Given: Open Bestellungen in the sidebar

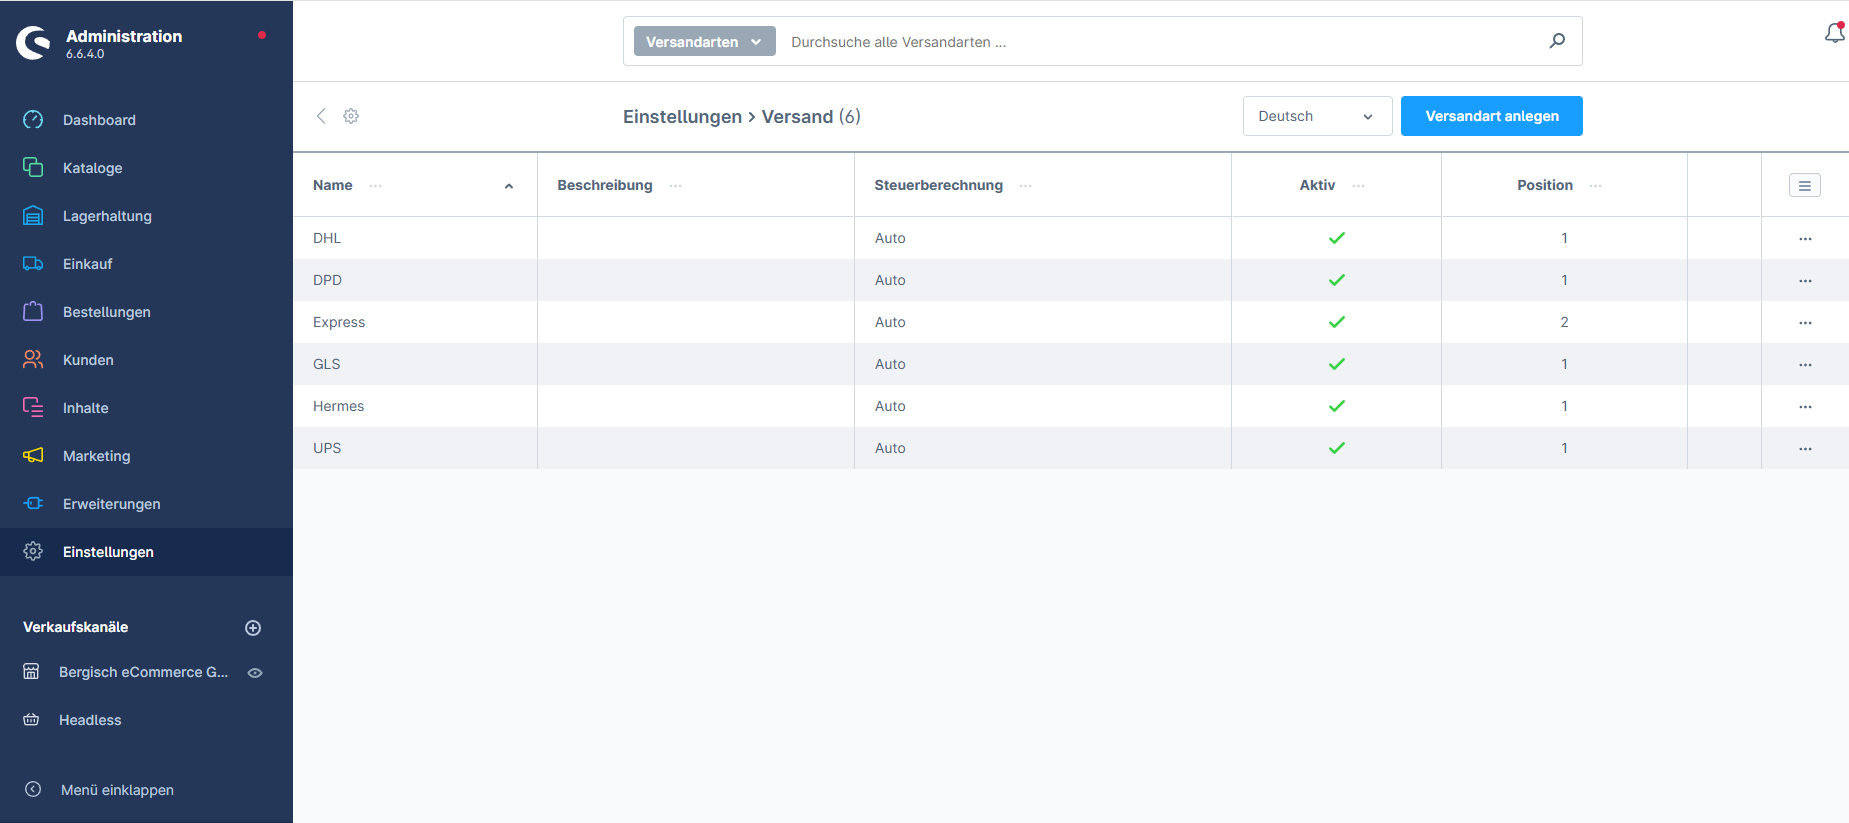Looking at the screenshot, I should click(x=106, y=312).
